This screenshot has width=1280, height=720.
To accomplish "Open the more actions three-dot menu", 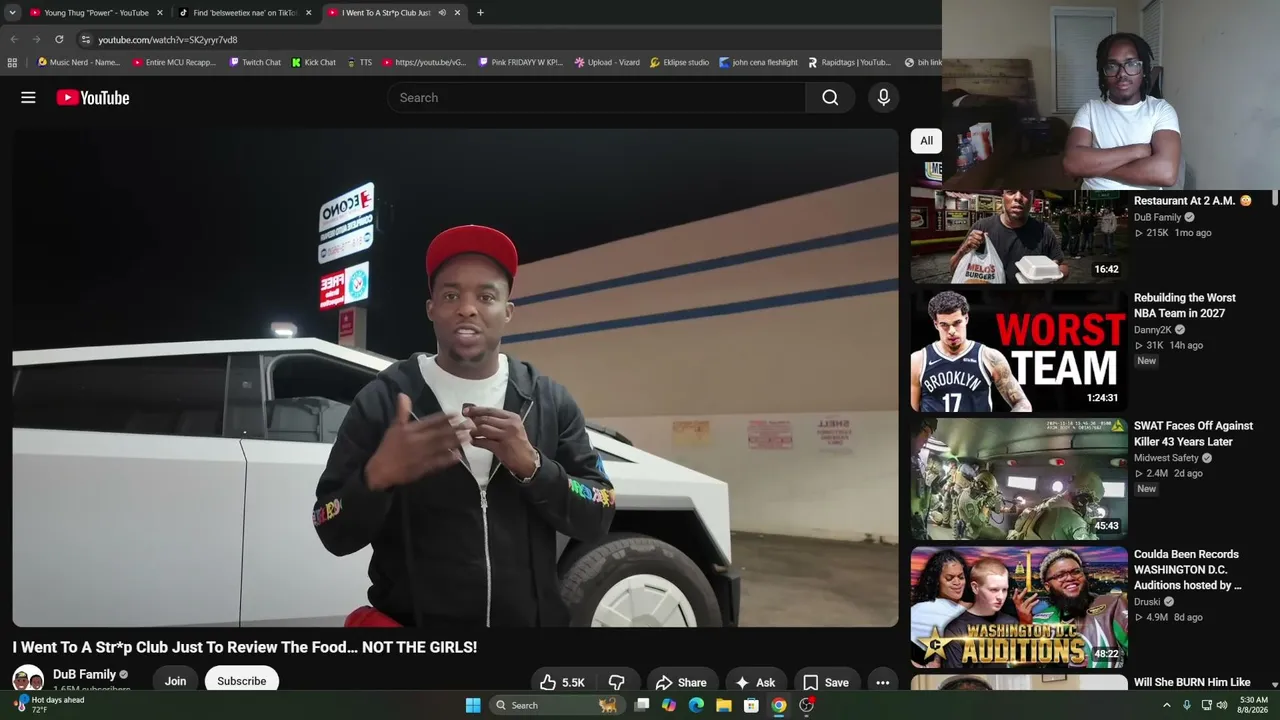I will (x=882, y=682).
